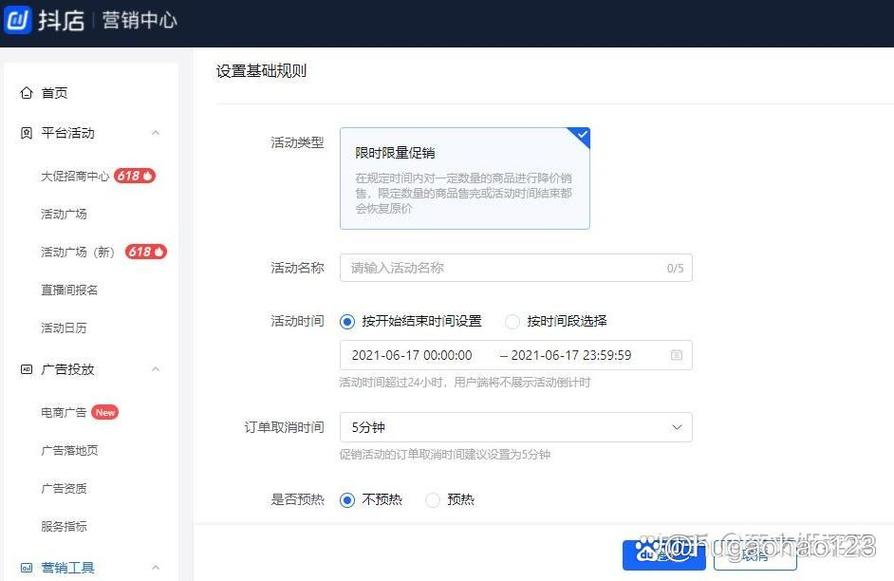The image size is (894, 581).
Task: Click the 平台活动 section icon
Action: 26,133
